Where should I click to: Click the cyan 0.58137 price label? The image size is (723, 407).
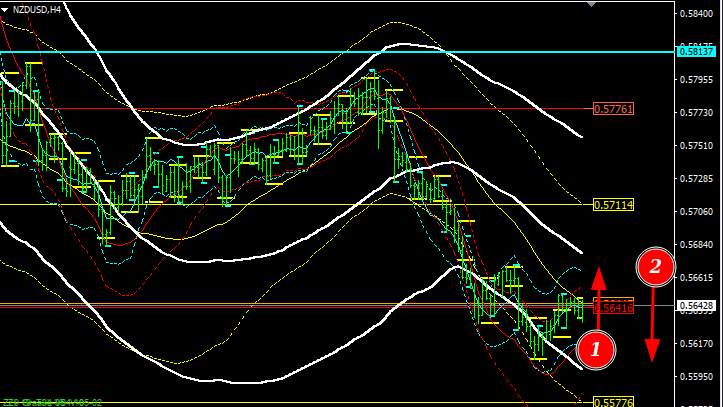pos(696,52)
